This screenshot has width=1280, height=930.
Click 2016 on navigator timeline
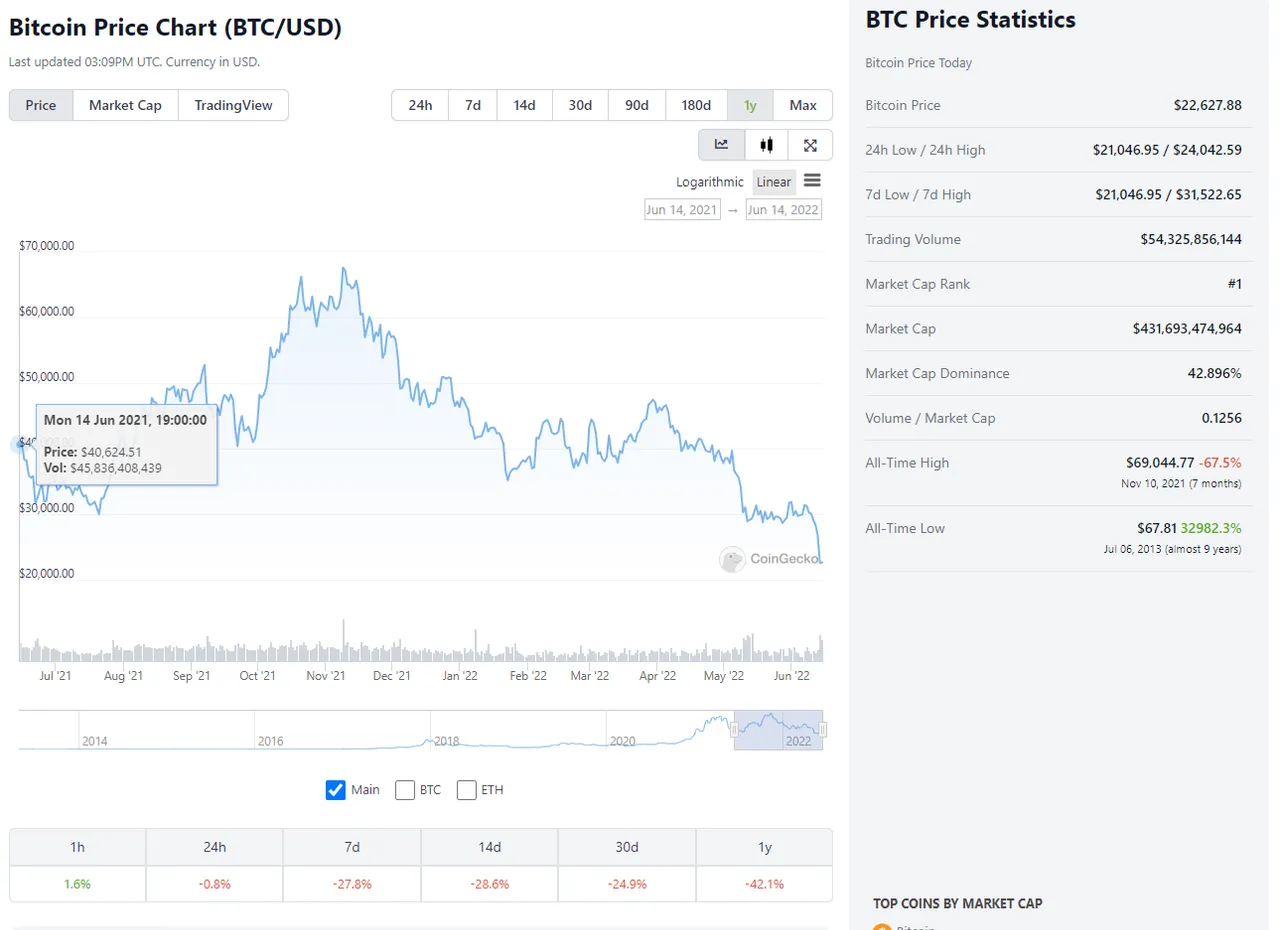270,741
